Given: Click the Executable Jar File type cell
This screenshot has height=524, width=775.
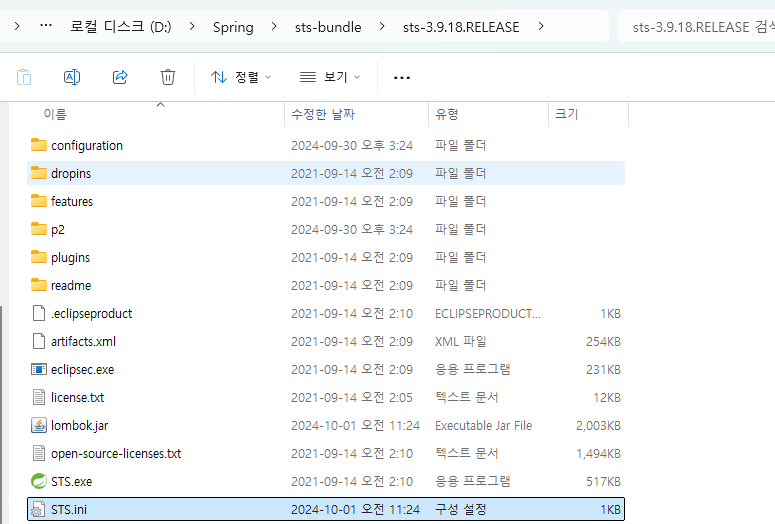Looking at the screenshot, I should pyautogui.click(x=483, y=426).
